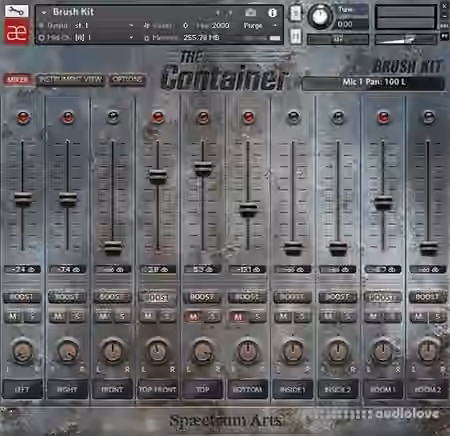Mute the LEFT channel with M button
The height and width of the screenshot is (436, 450).
point(13,316)
